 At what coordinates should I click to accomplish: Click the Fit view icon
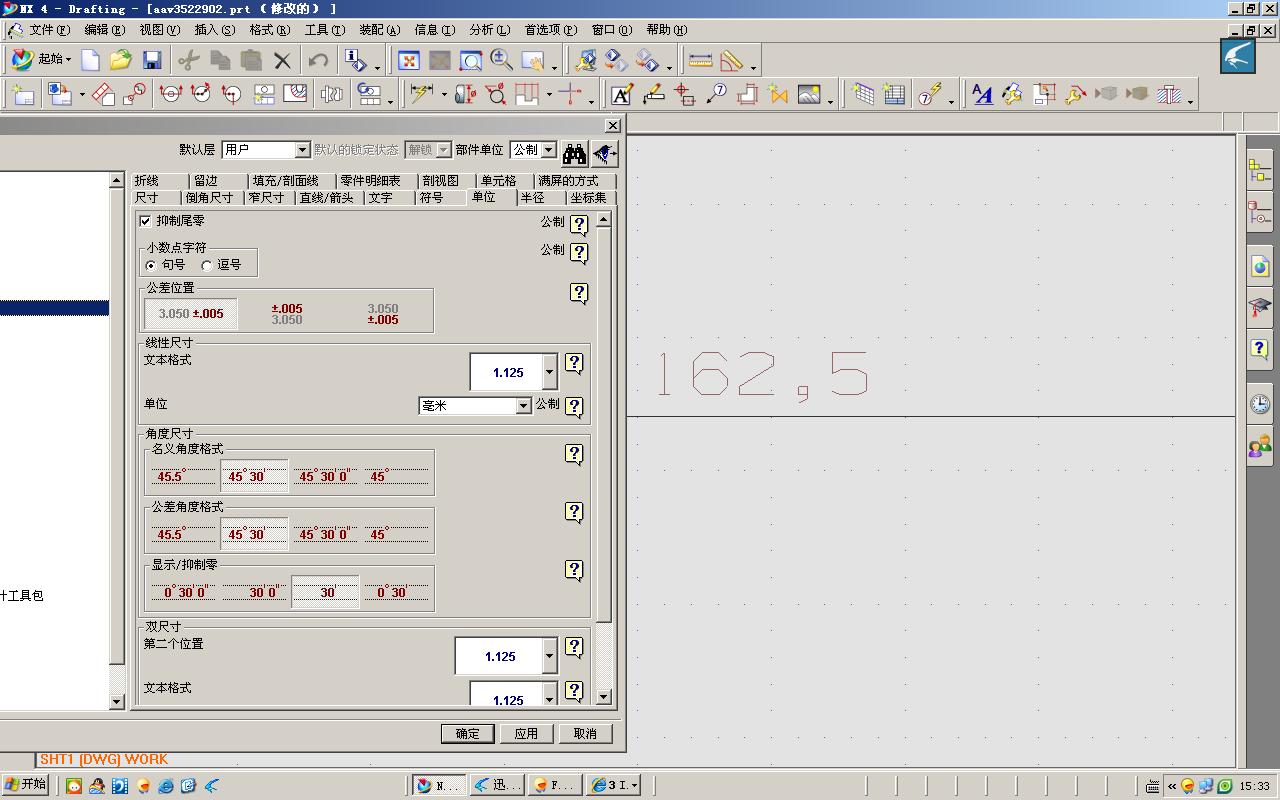click(408, 61)
